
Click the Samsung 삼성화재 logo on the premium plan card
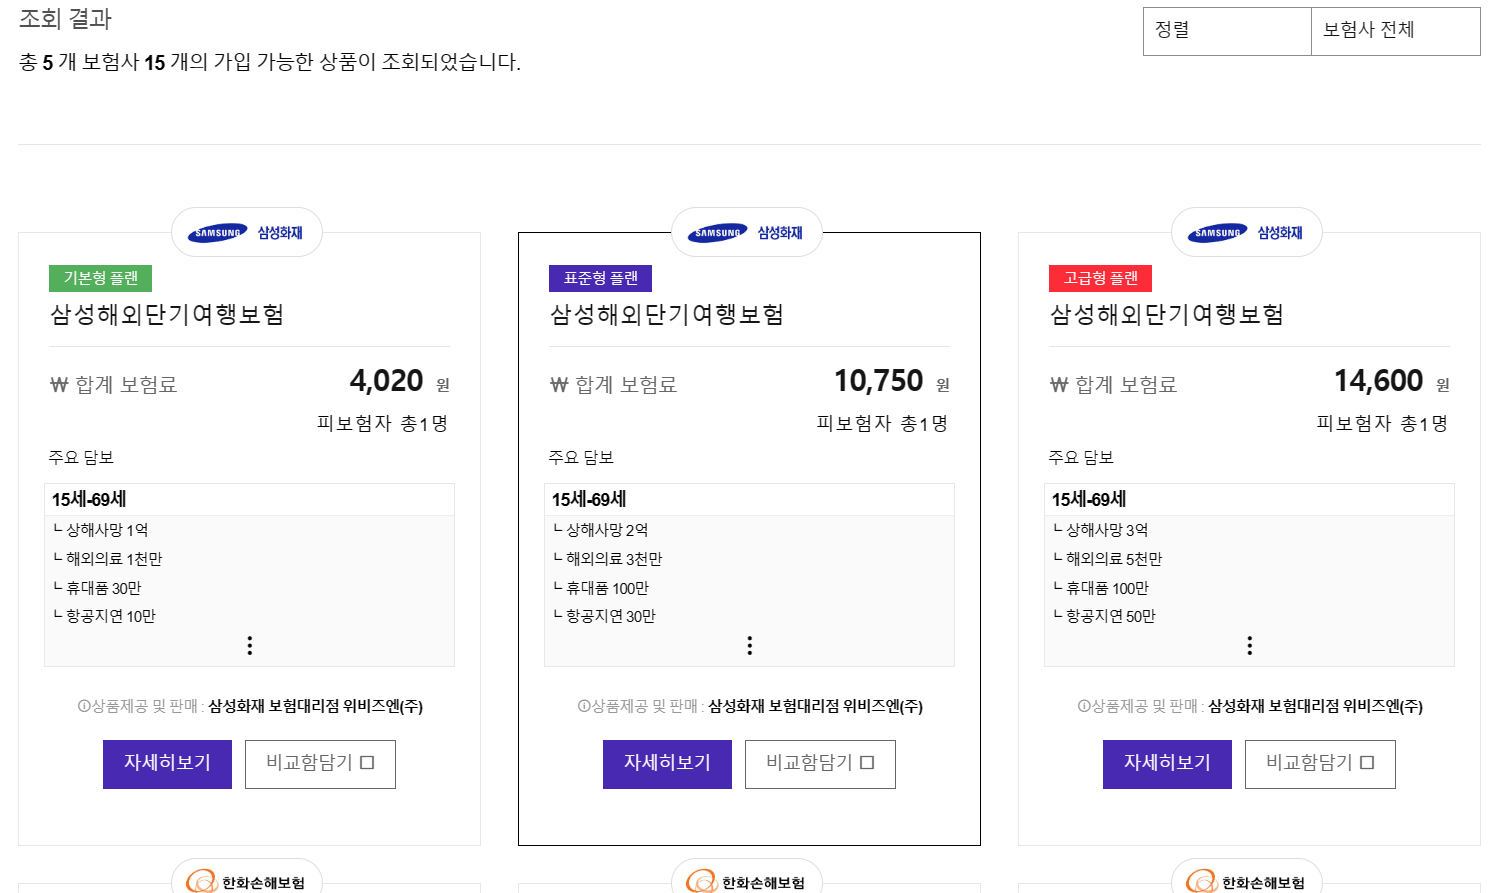(x=1246, y=231)
